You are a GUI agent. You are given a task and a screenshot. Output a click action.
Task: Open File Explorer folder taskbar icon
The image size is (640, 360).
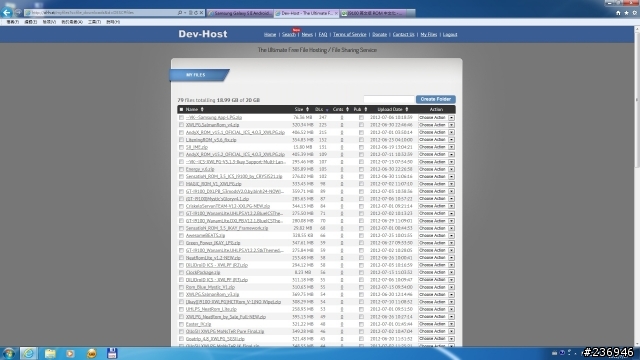tap(50, 353)
